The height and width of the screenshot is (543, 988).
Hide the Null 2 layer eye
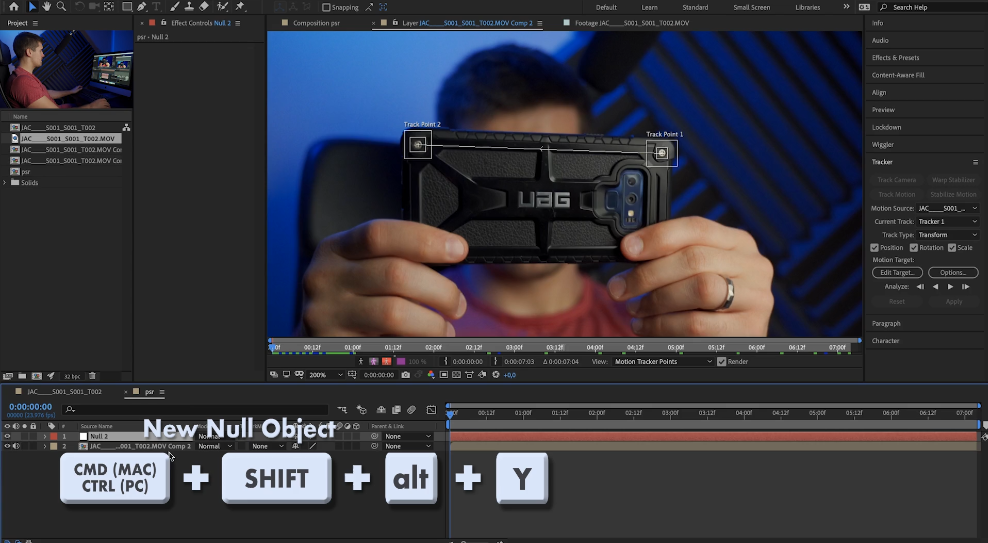pyautogui.click(x=8, y=436)
